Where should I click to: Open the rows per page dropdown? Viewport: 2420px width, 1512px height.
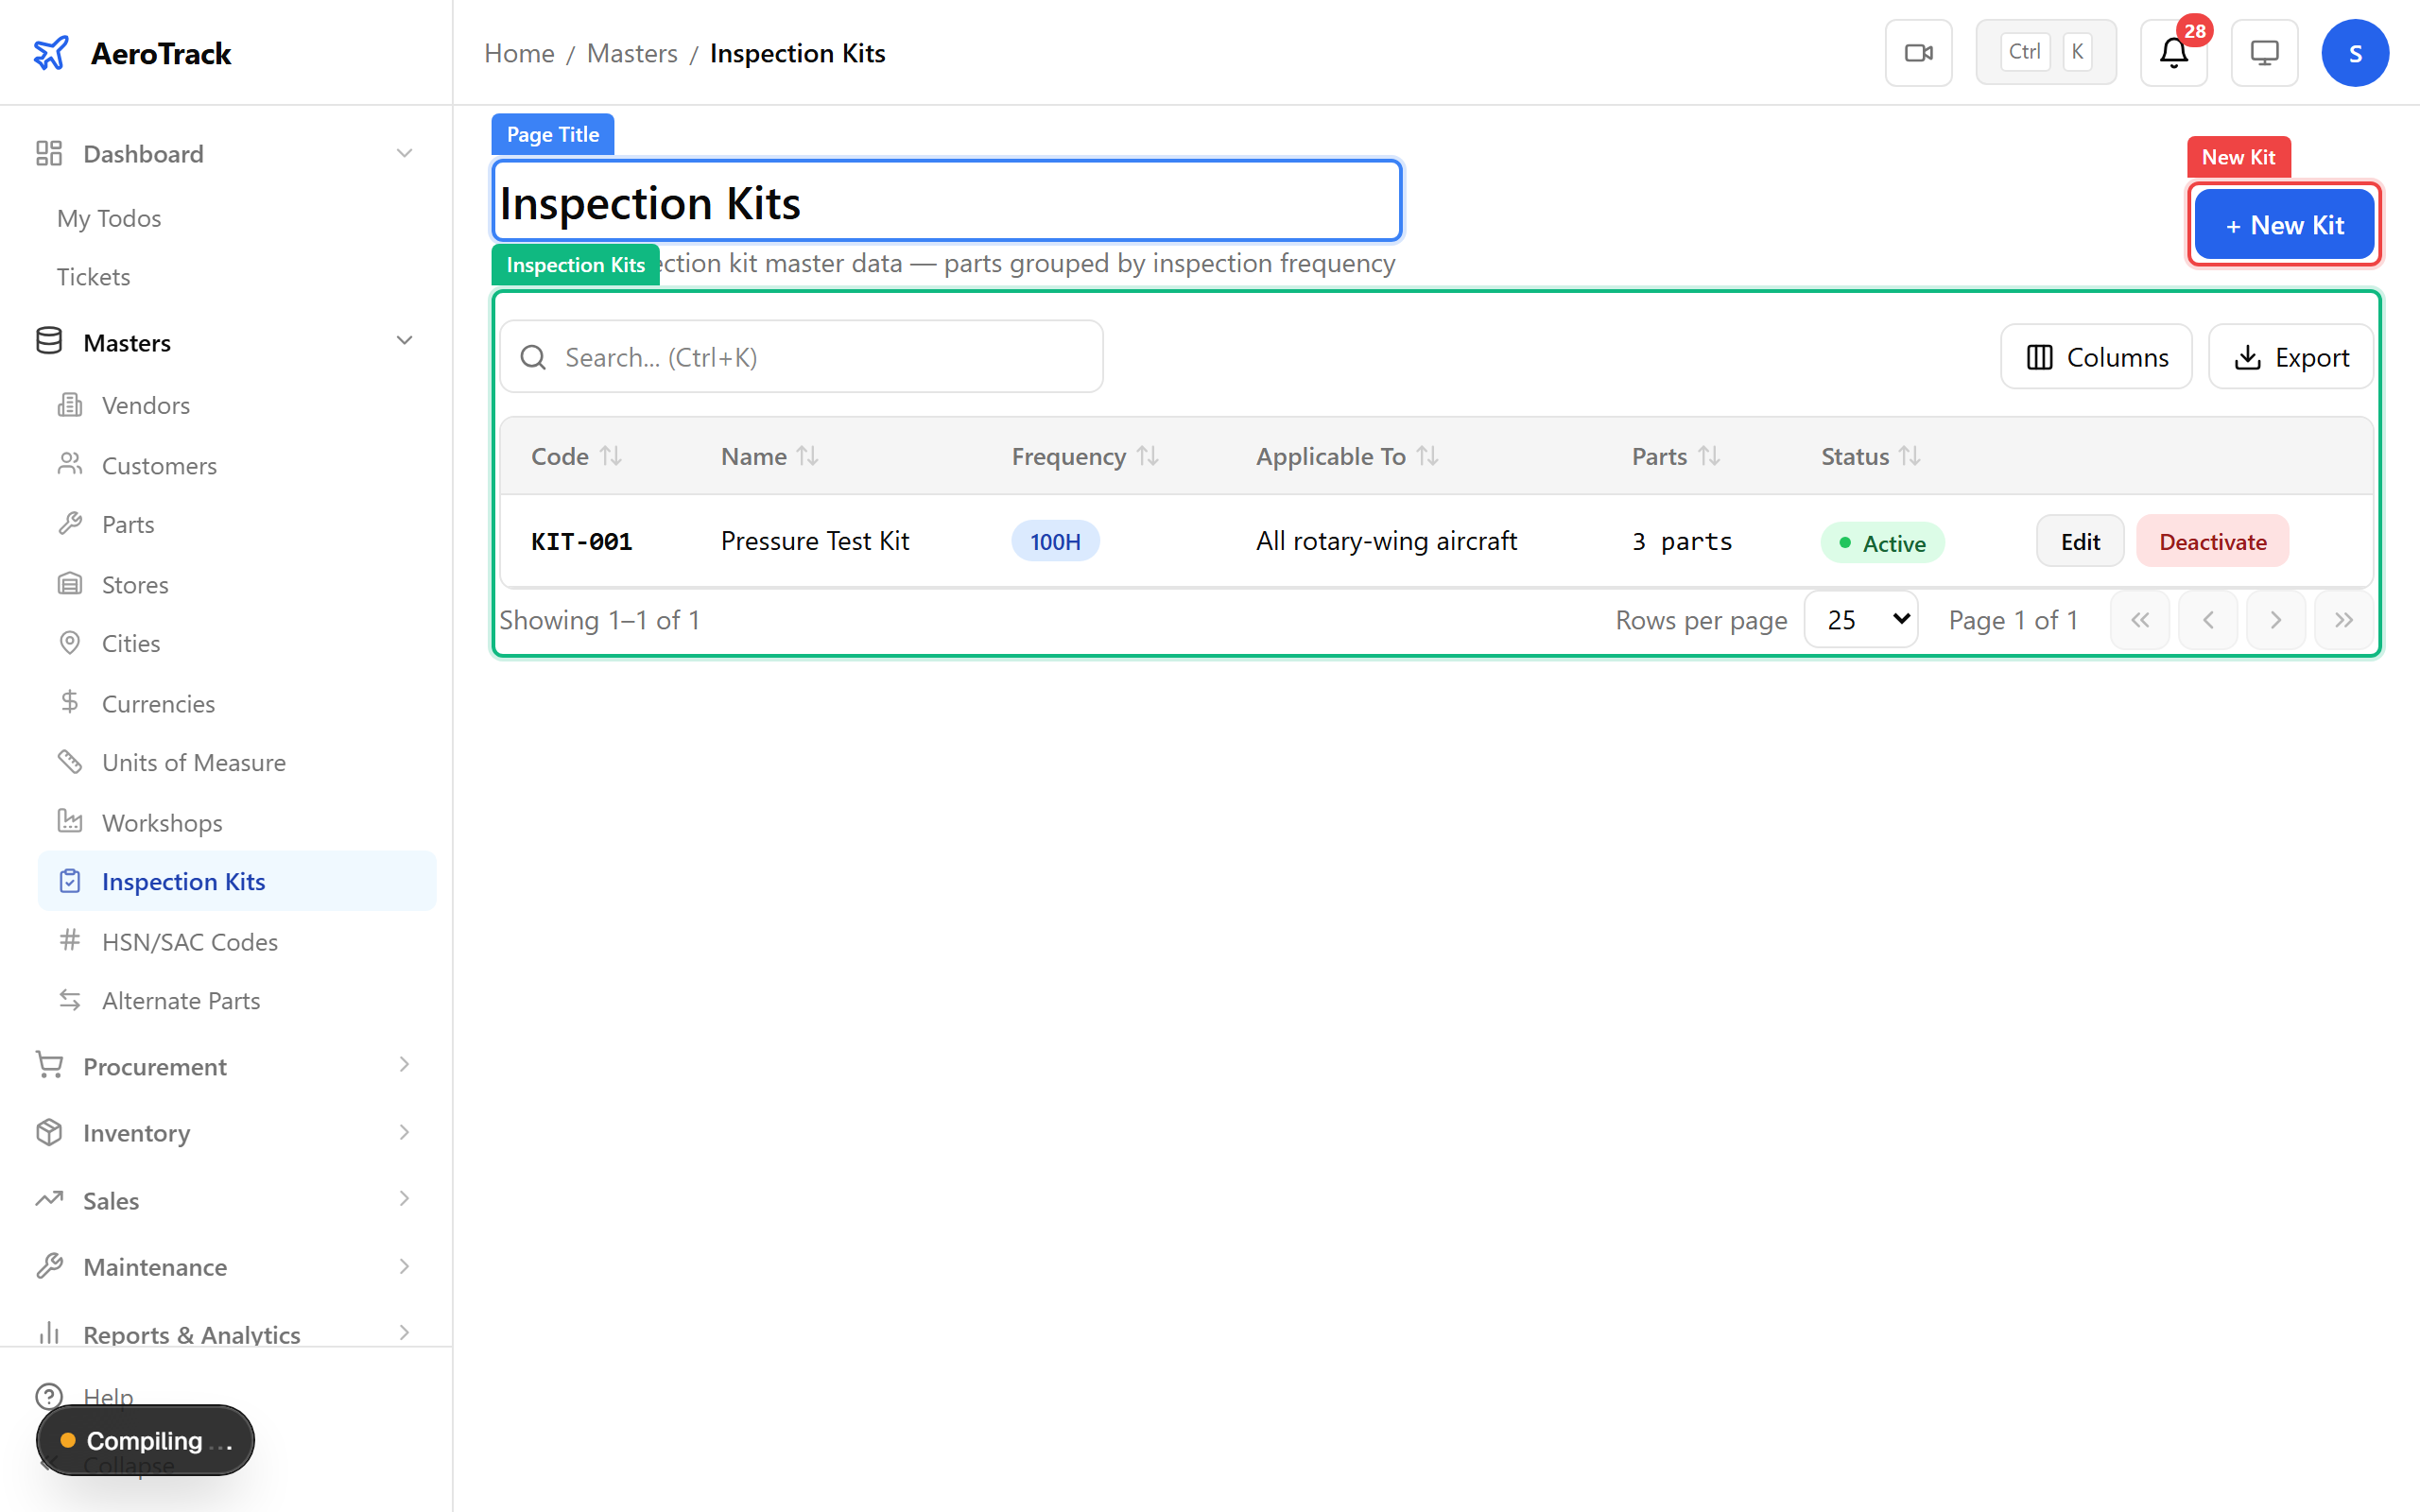1861,620
